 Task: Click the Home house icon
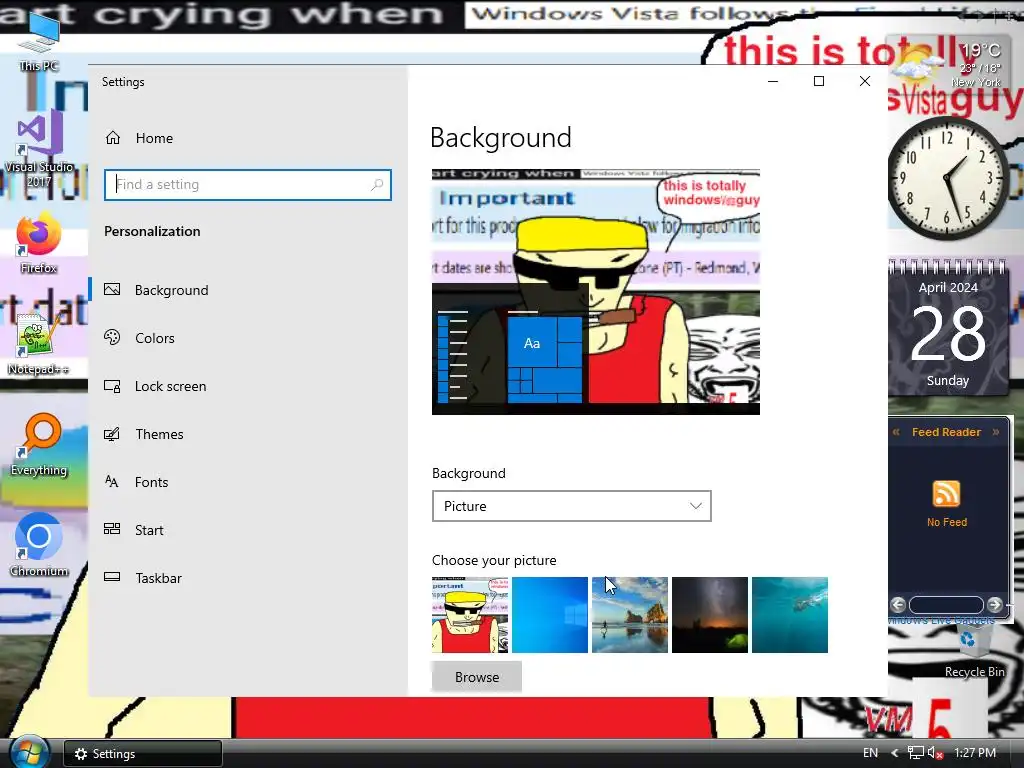coord(113,138)
